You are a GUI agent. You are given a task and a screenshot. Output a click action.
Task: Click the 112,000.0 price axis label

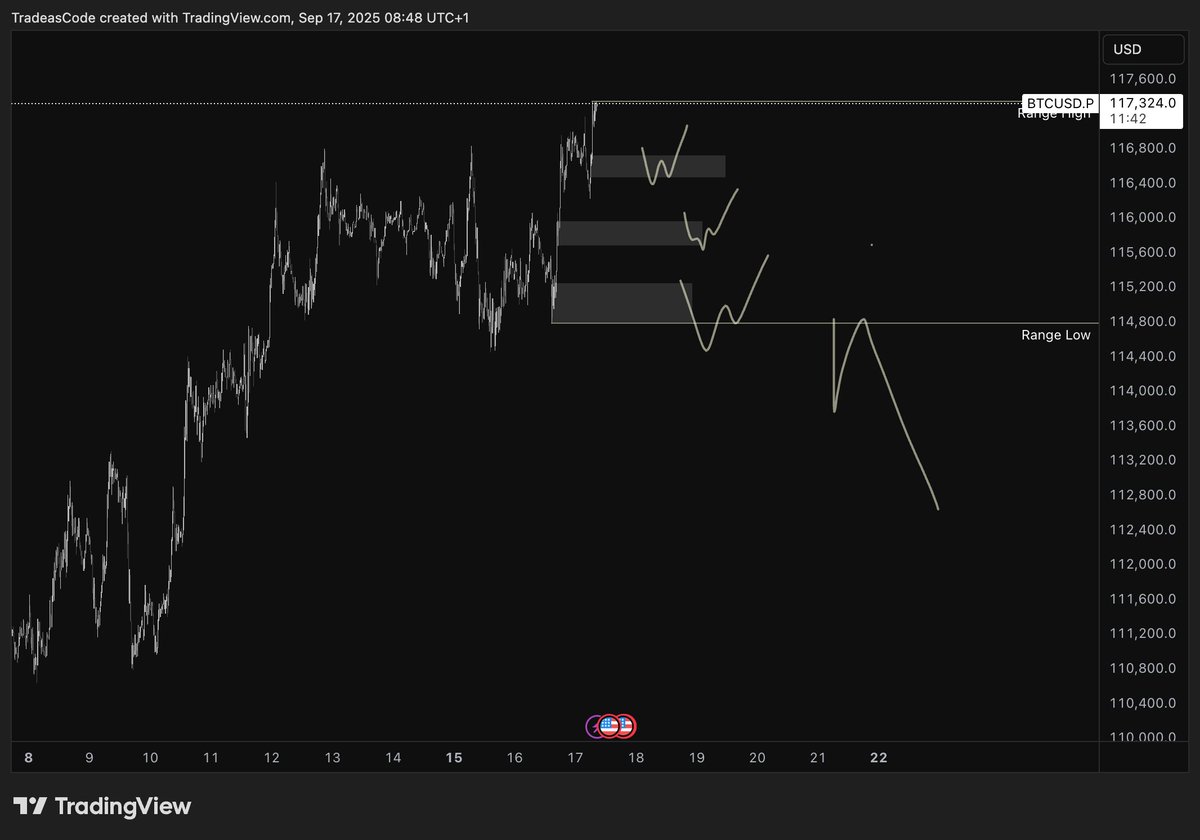tap(1142, 564)
